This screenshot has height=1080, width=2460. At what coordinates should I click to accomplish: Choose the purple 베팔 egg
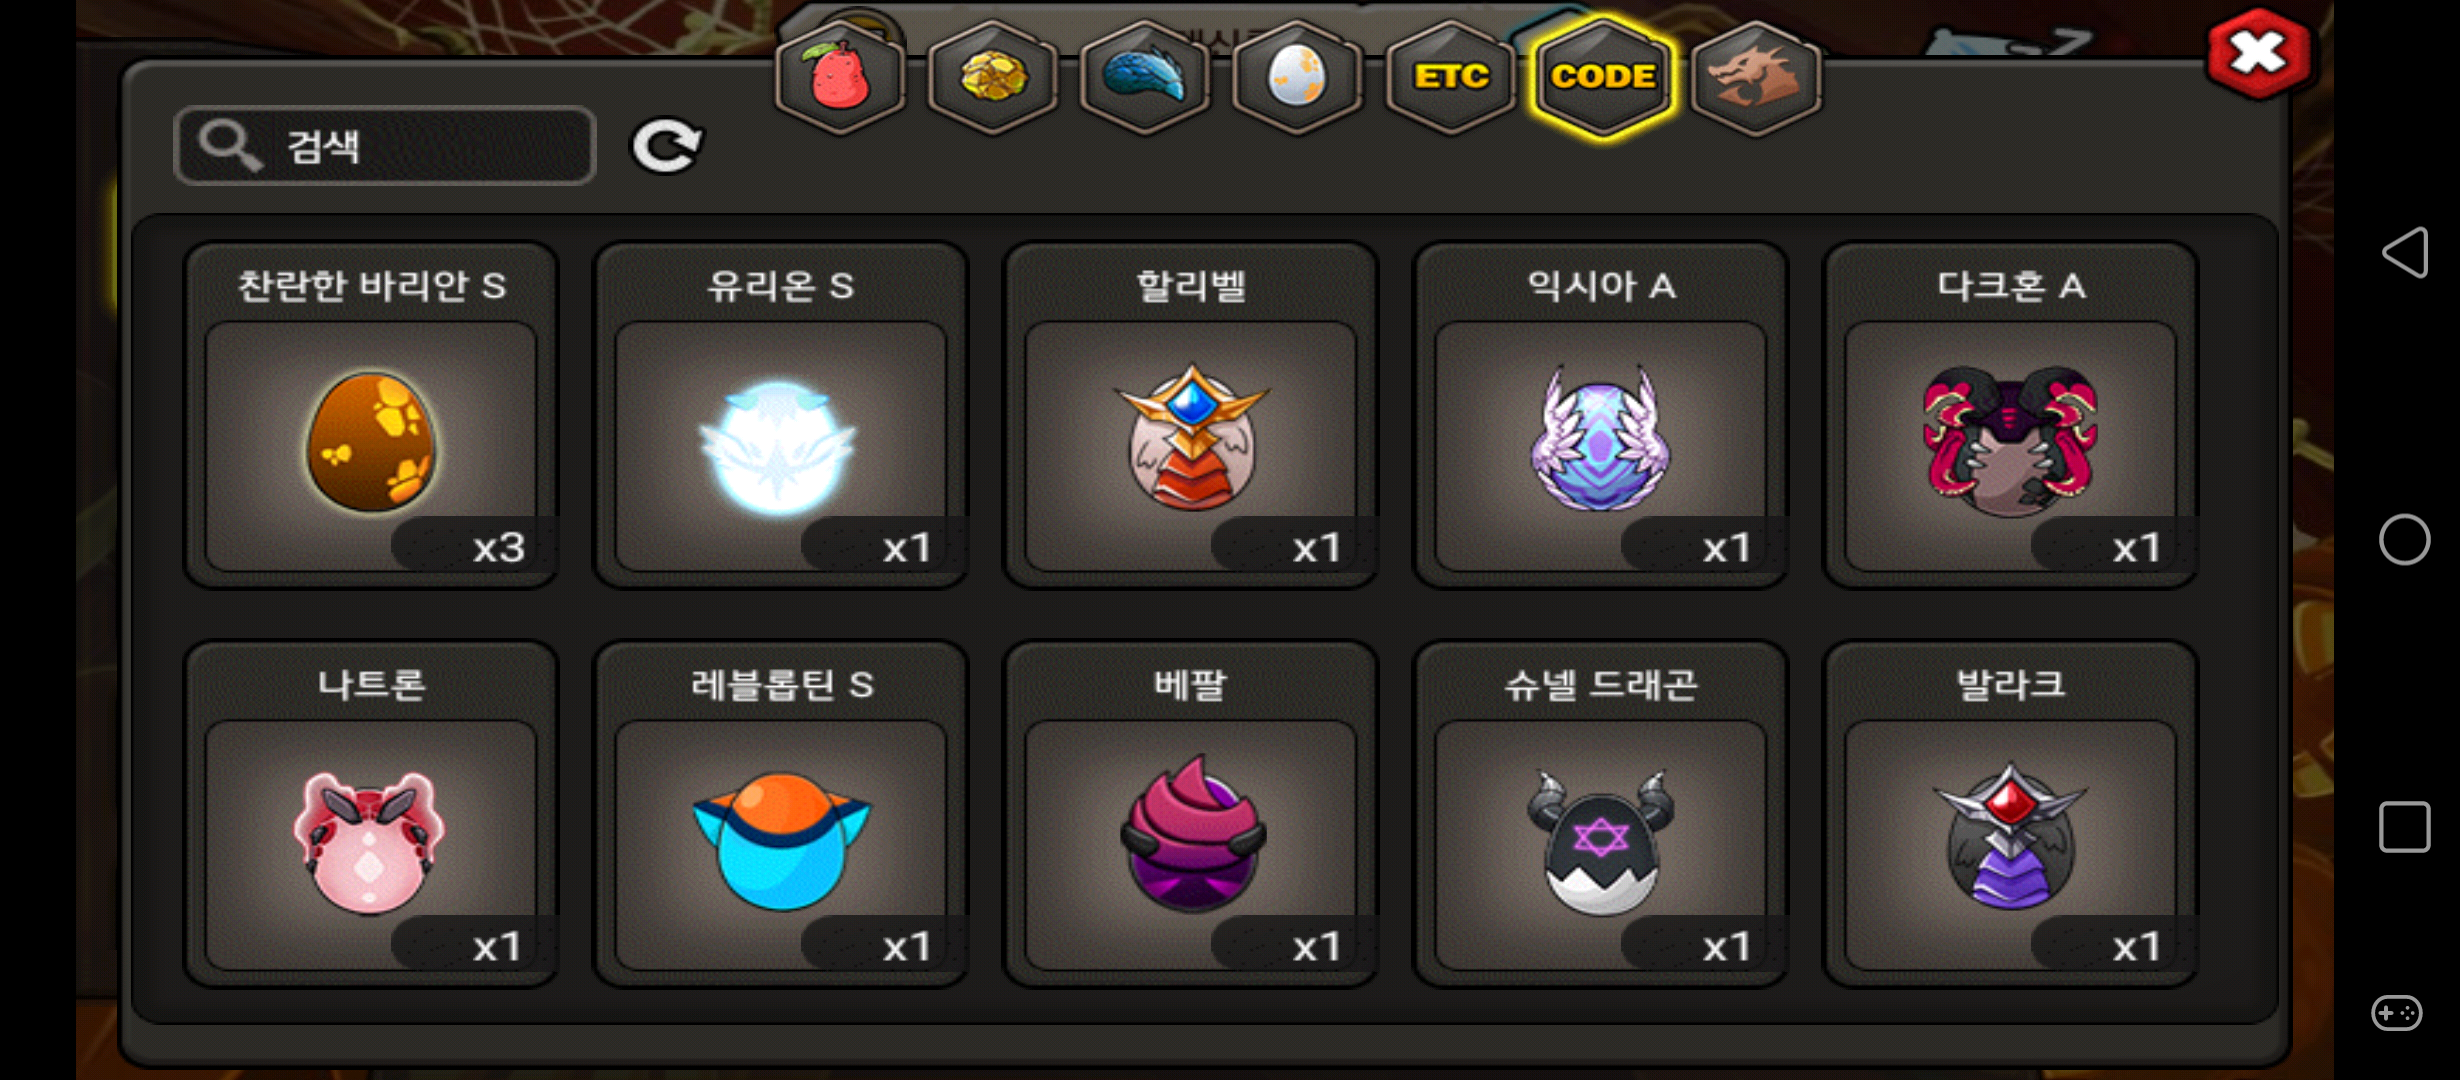1191,814
